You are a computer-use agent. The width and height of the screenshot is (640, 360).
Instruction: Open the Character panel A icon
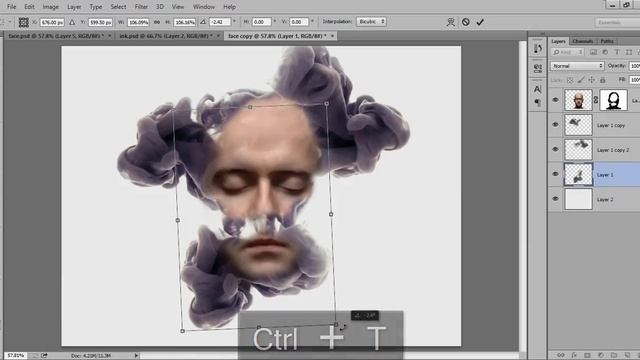point(538,89)
